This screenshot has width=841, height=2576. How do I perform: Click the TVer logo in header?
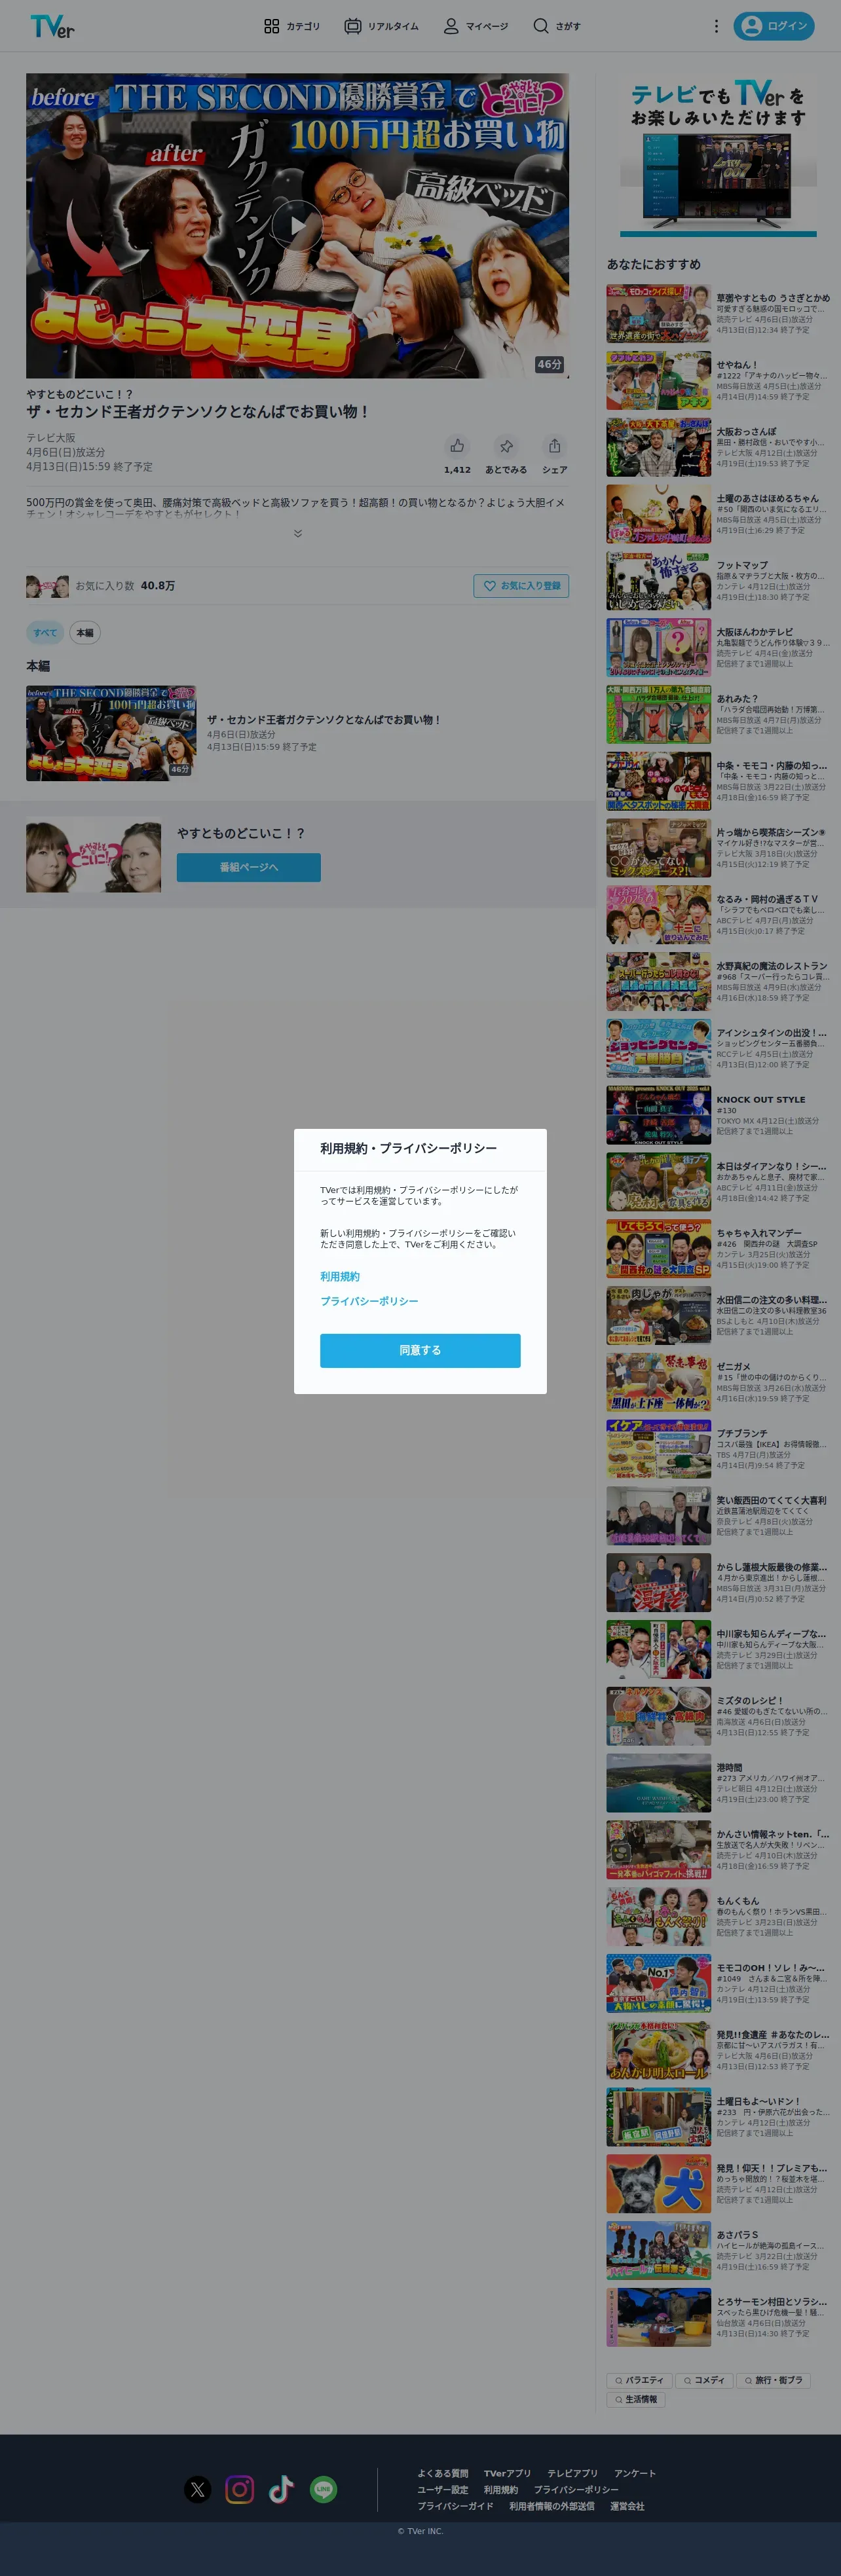pyautogui.click(x=52, y=26)
